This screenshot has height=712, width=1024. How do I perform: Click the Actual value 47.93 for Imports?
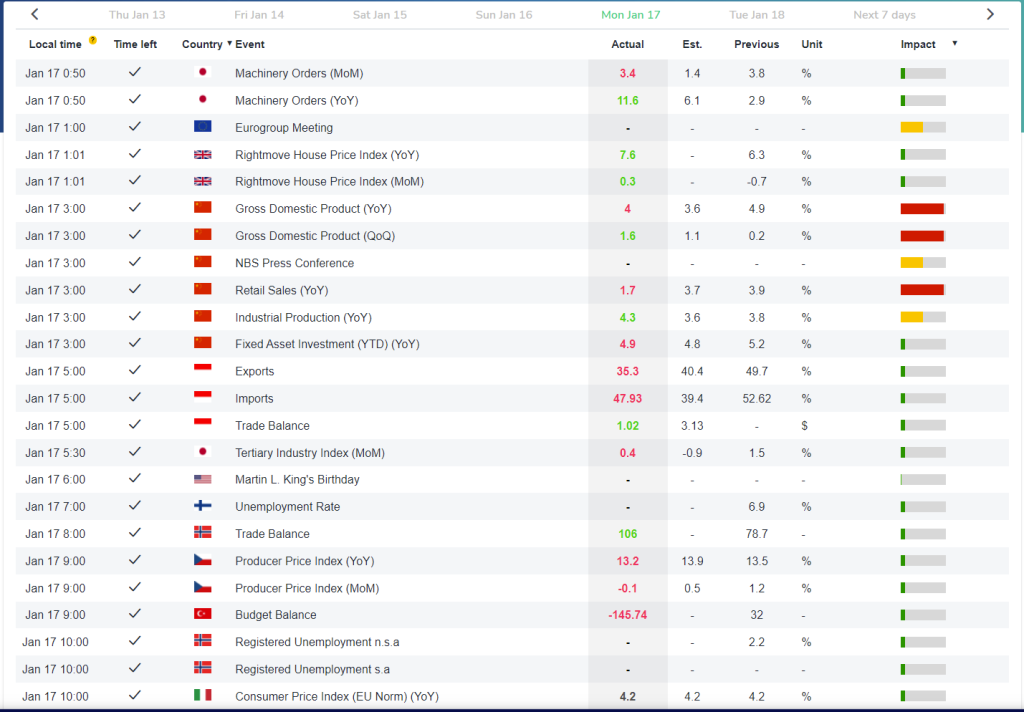[x=627, y=398]
